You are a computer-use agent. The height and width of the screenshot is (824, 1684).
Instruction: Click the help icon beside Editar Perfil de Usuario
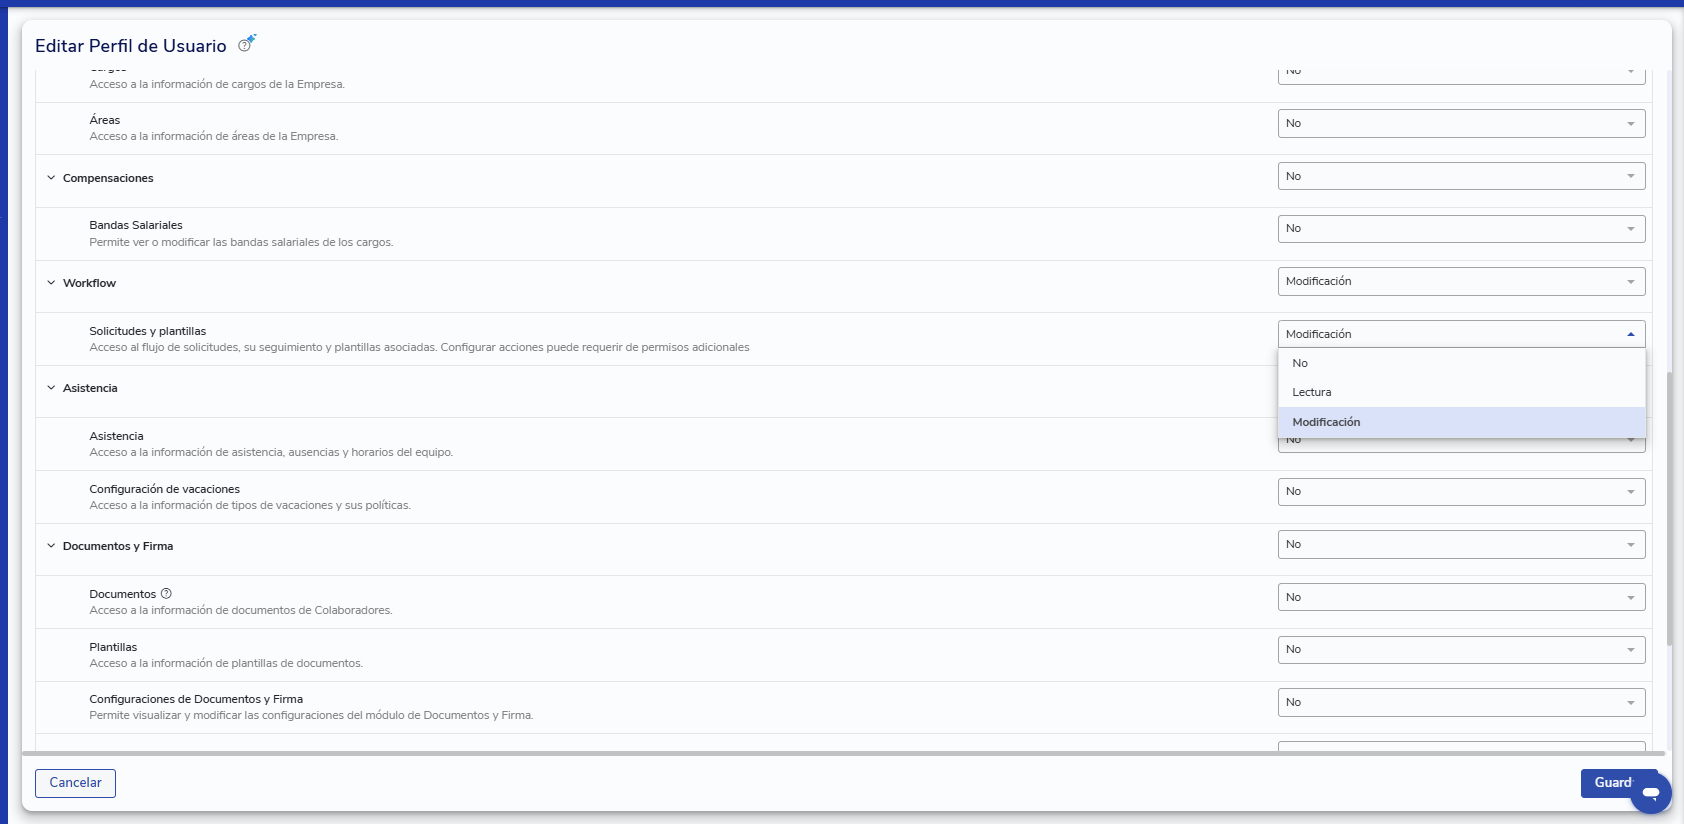[244, 46]
